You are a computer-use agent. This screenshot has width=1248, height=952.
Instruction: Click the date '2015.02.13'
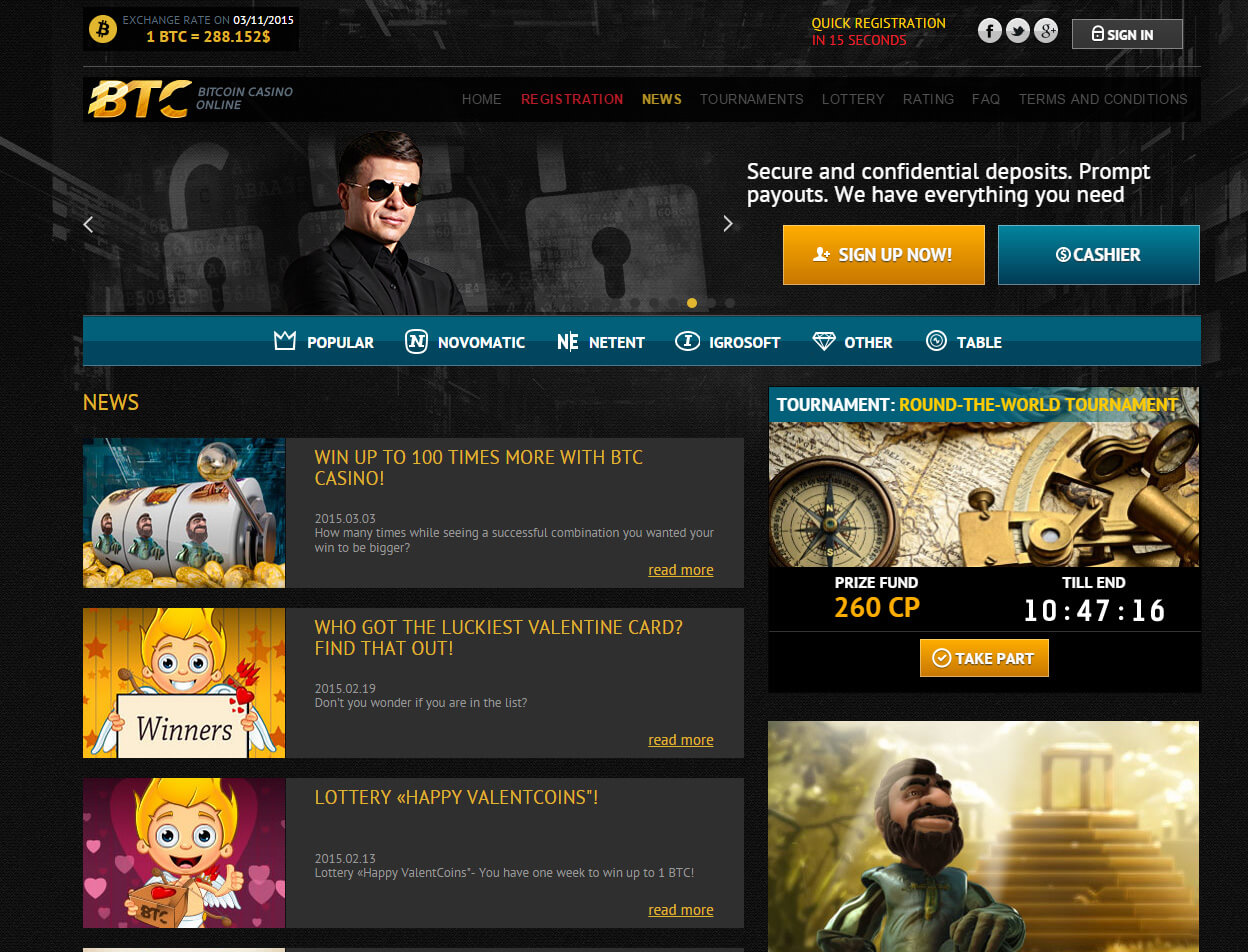tap(345, 858)
